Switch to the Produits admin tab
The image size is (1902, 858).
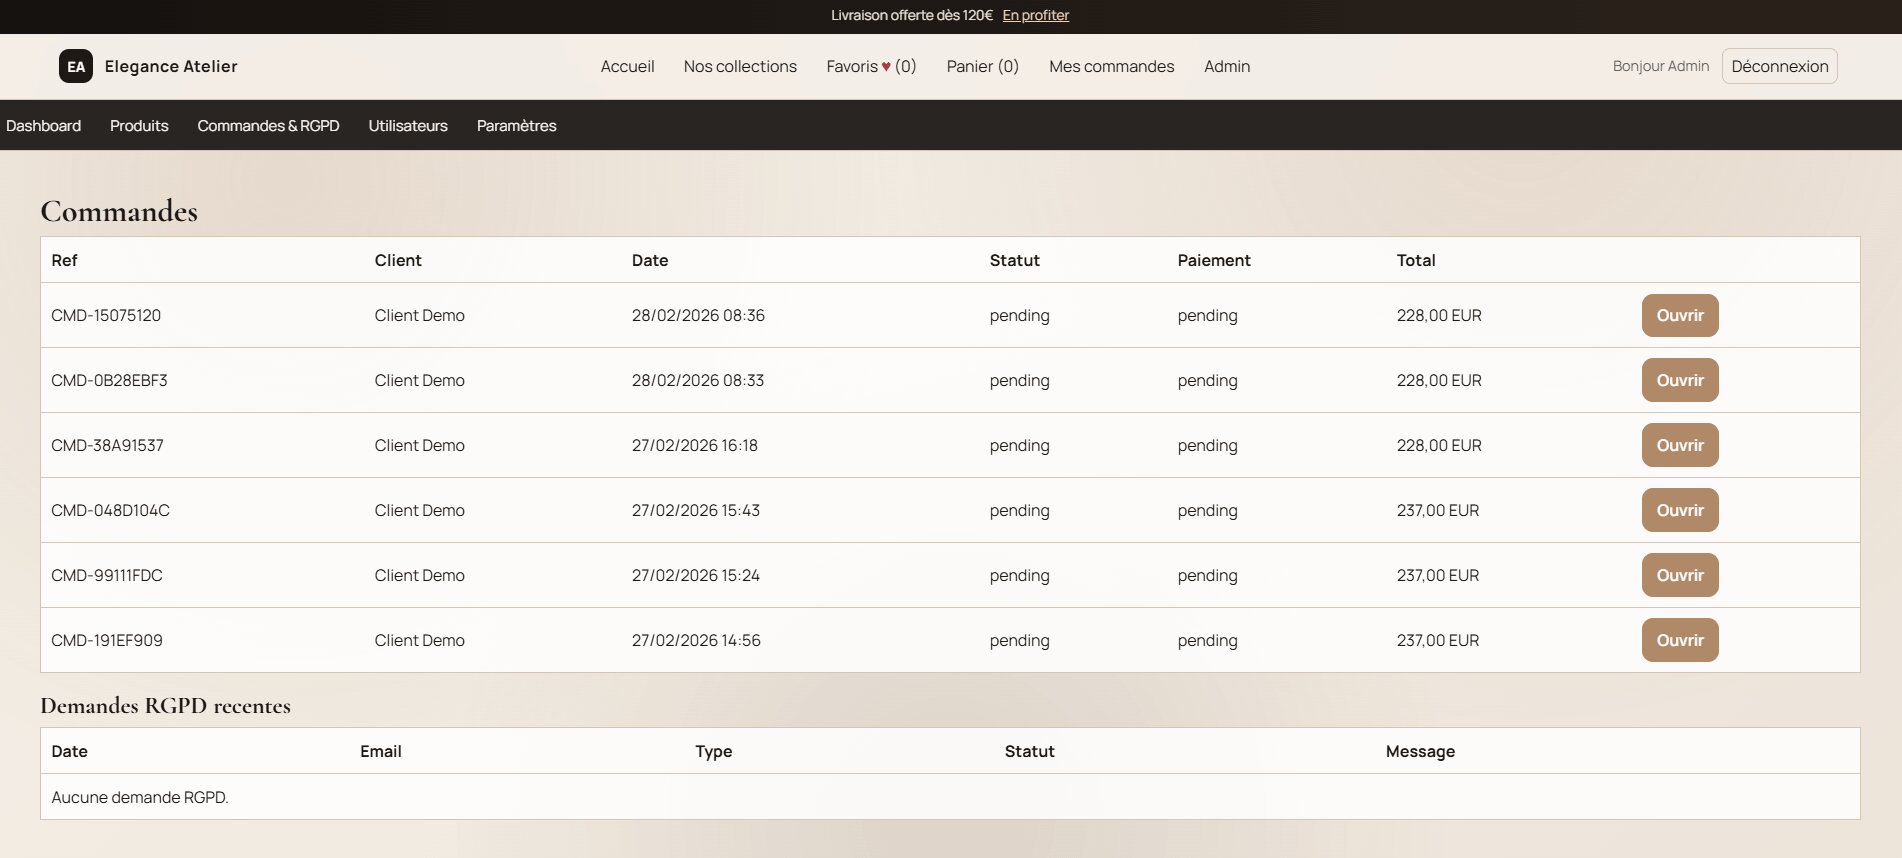139,125
